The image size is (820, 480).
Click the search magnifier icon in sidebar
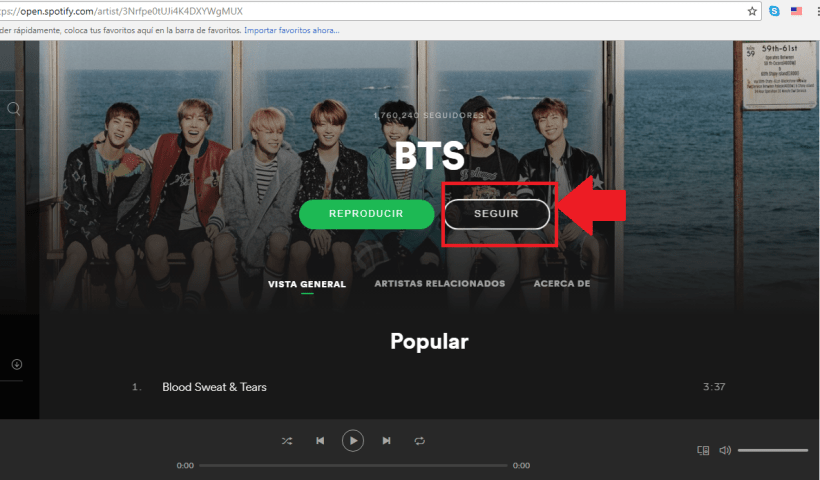[x=14, y=109]
